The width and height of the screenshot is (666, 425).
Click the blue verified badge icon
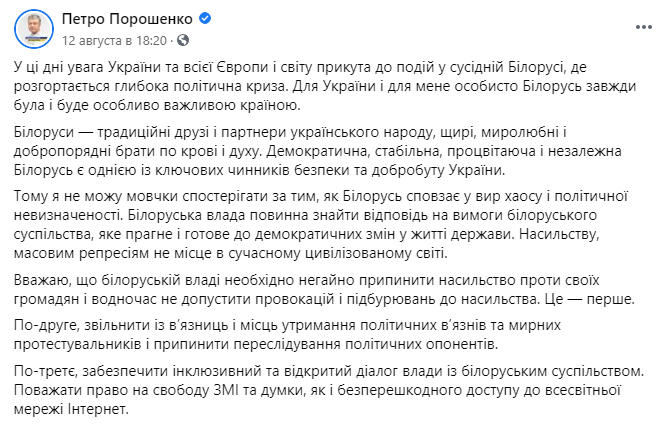tap(205, 18)
